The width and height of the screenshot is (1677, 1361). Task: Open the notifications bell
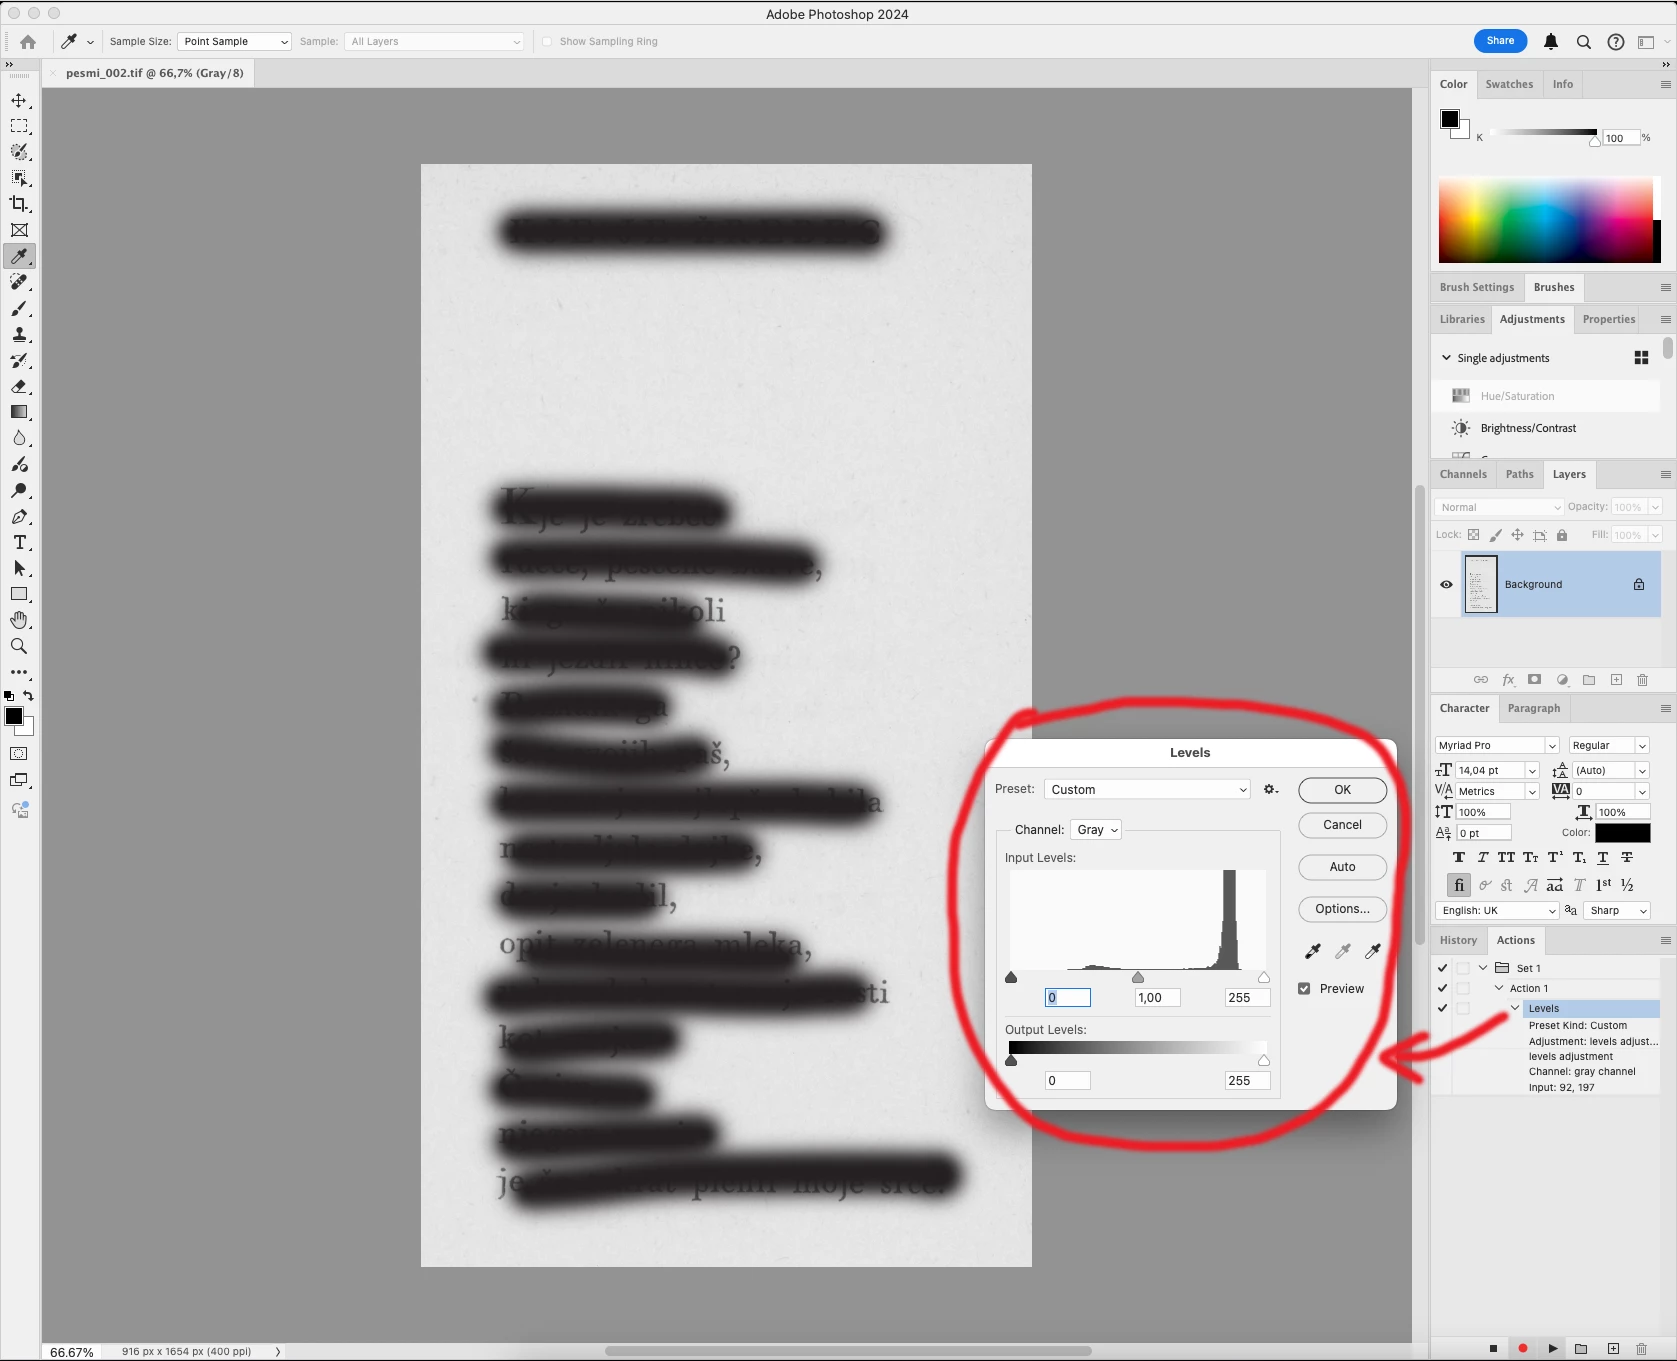coord(1551,42)
